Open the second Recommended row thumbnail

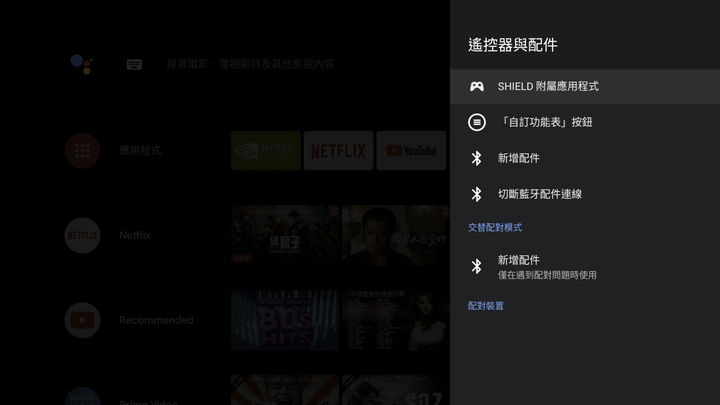coord(396,320)
